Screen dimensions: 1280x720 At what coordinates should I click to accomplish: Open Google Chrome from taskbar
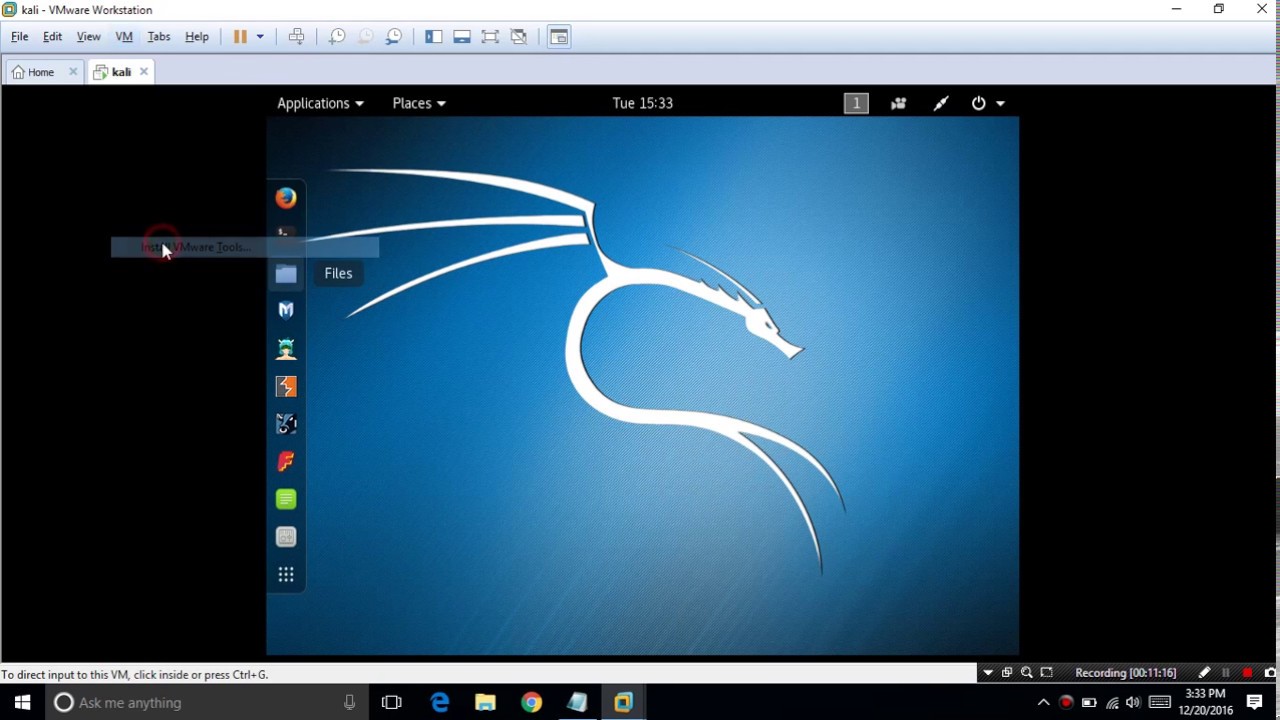pyautogui.click(x=531, y=703)
